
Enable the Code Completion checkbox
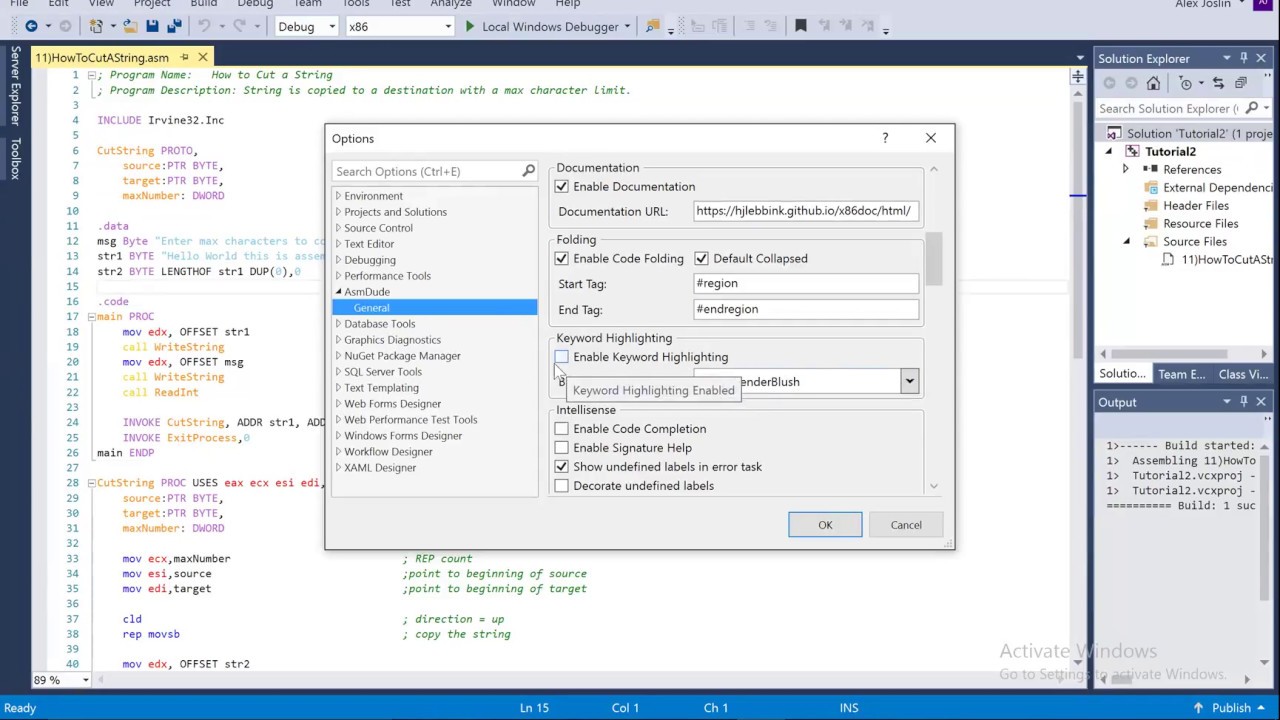click(562, 429)
